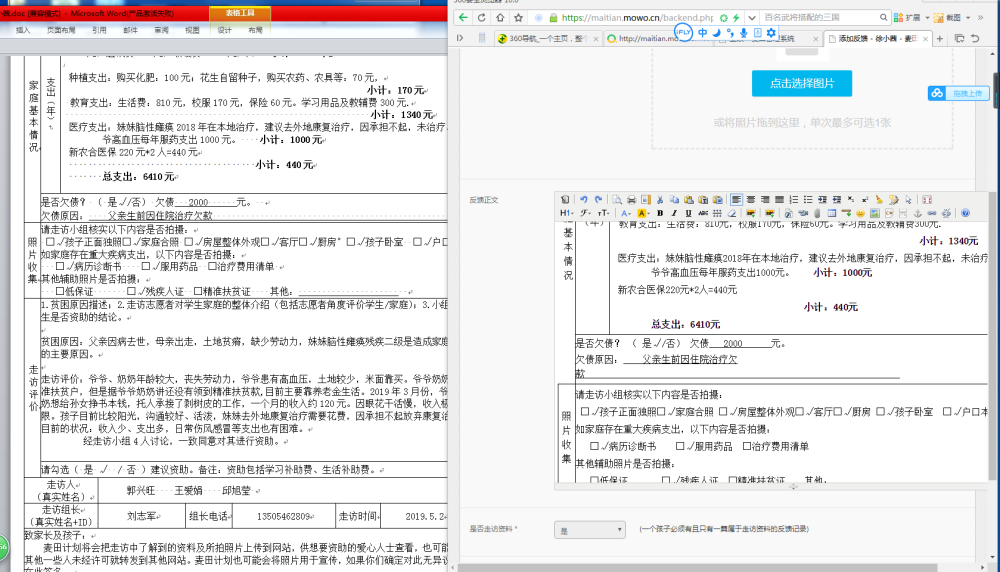Activate iFLY voice input microphone
The image size is (1000, 572).
click(744, 33)
